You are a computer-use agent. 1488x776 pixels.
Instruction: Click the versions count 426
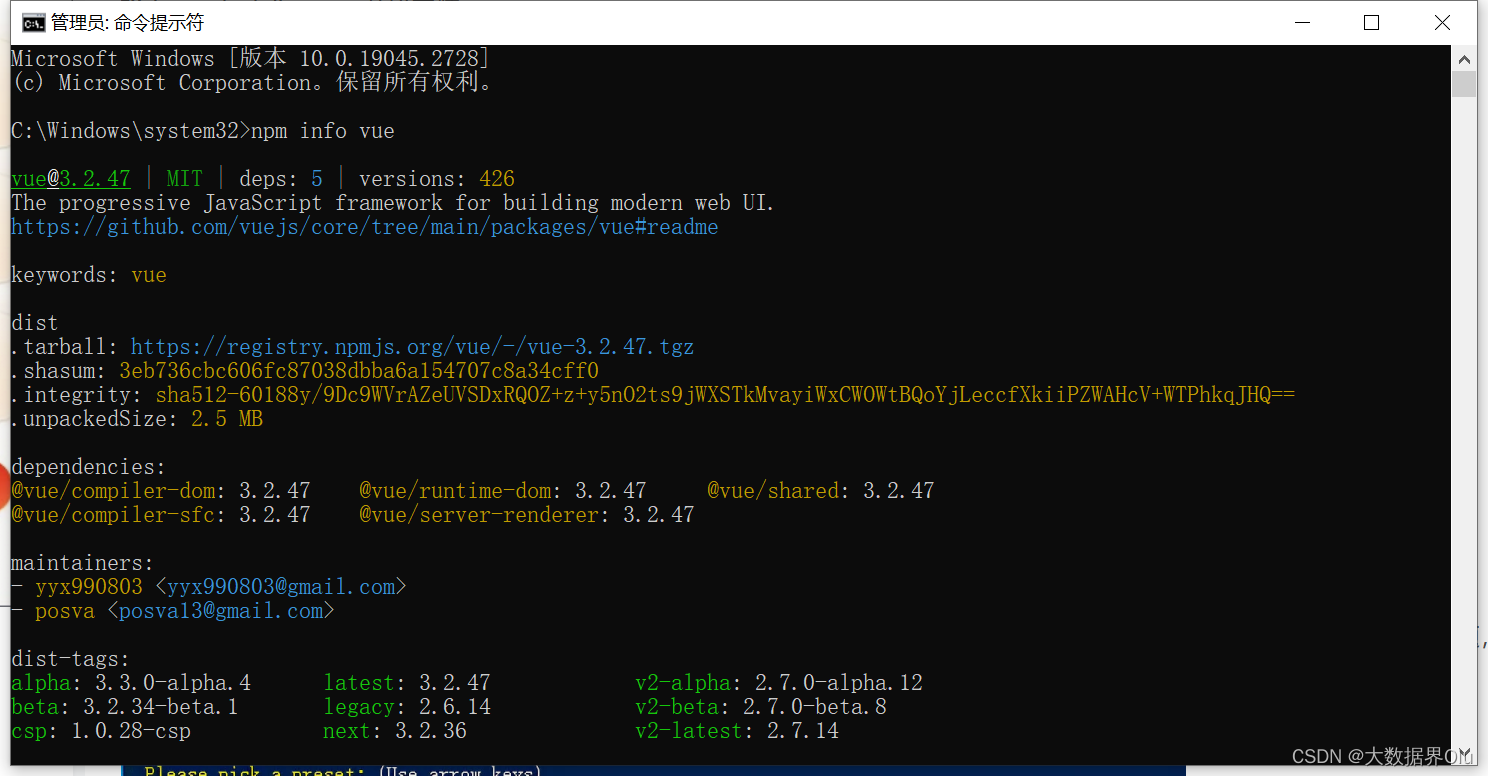click(497, 179)
